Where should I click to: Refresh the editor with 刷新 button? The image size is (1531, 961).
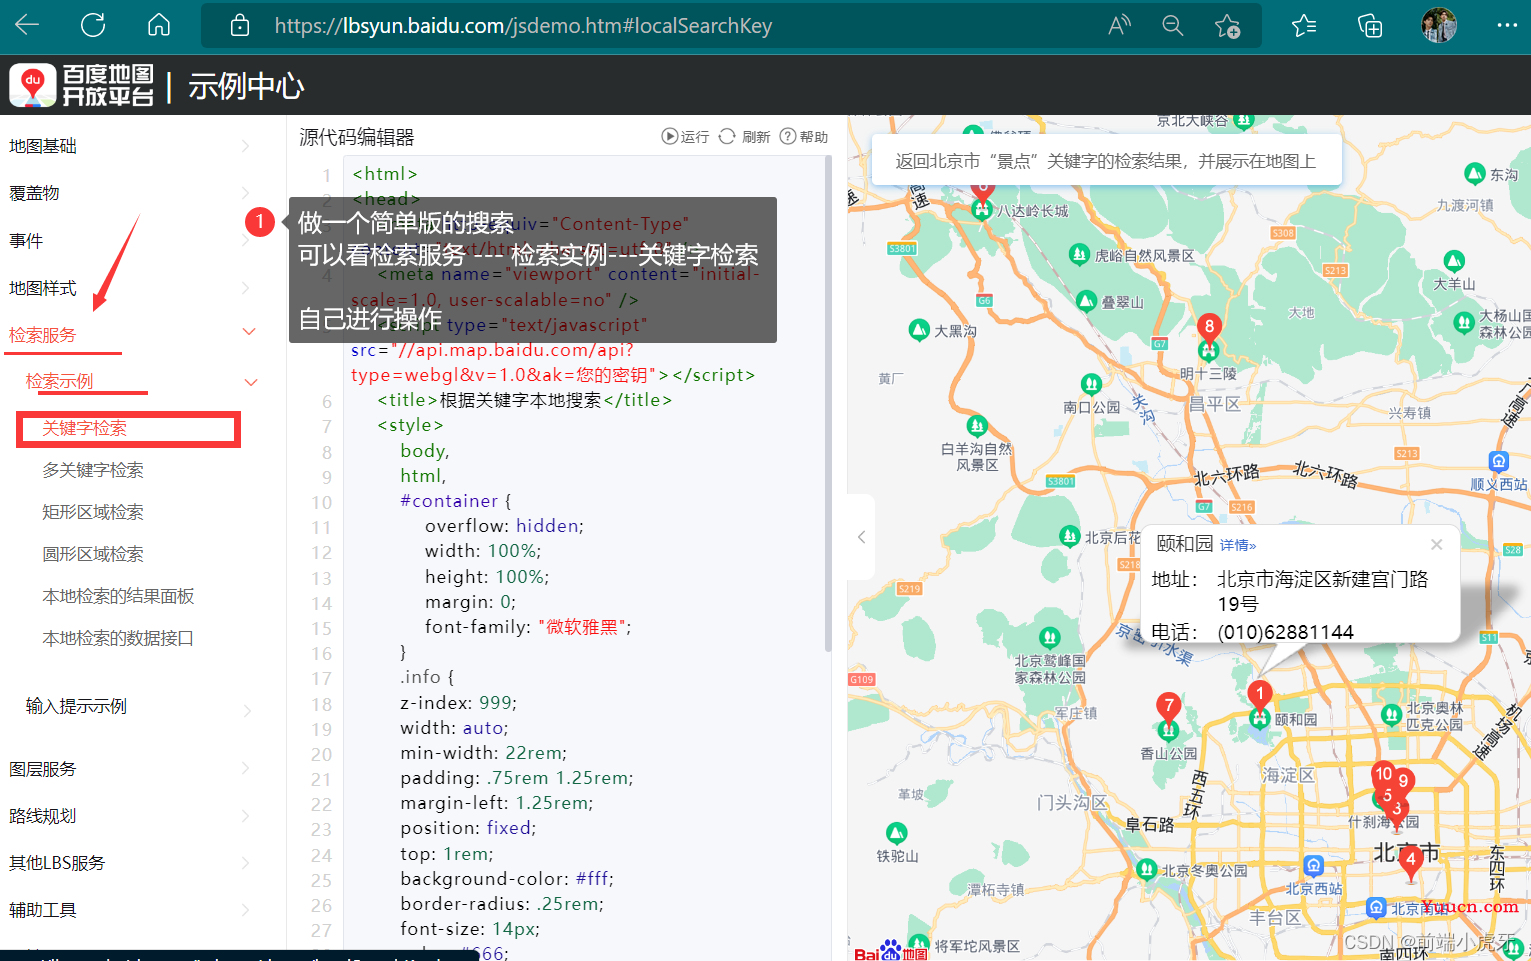745,137
